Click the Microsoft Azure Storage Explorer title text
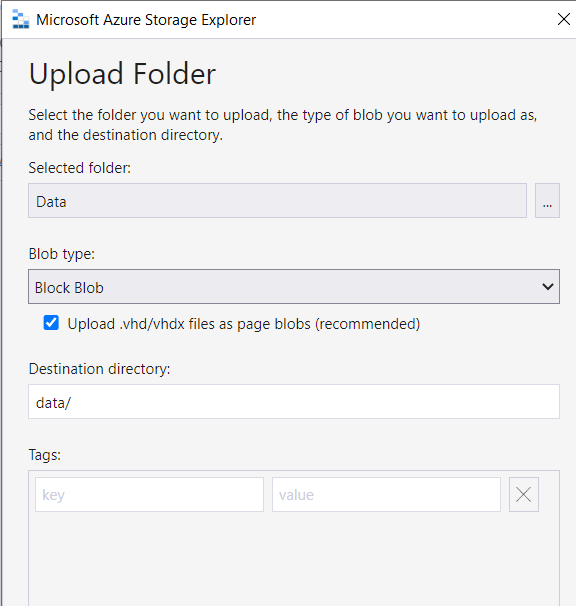 pos(146,20)
